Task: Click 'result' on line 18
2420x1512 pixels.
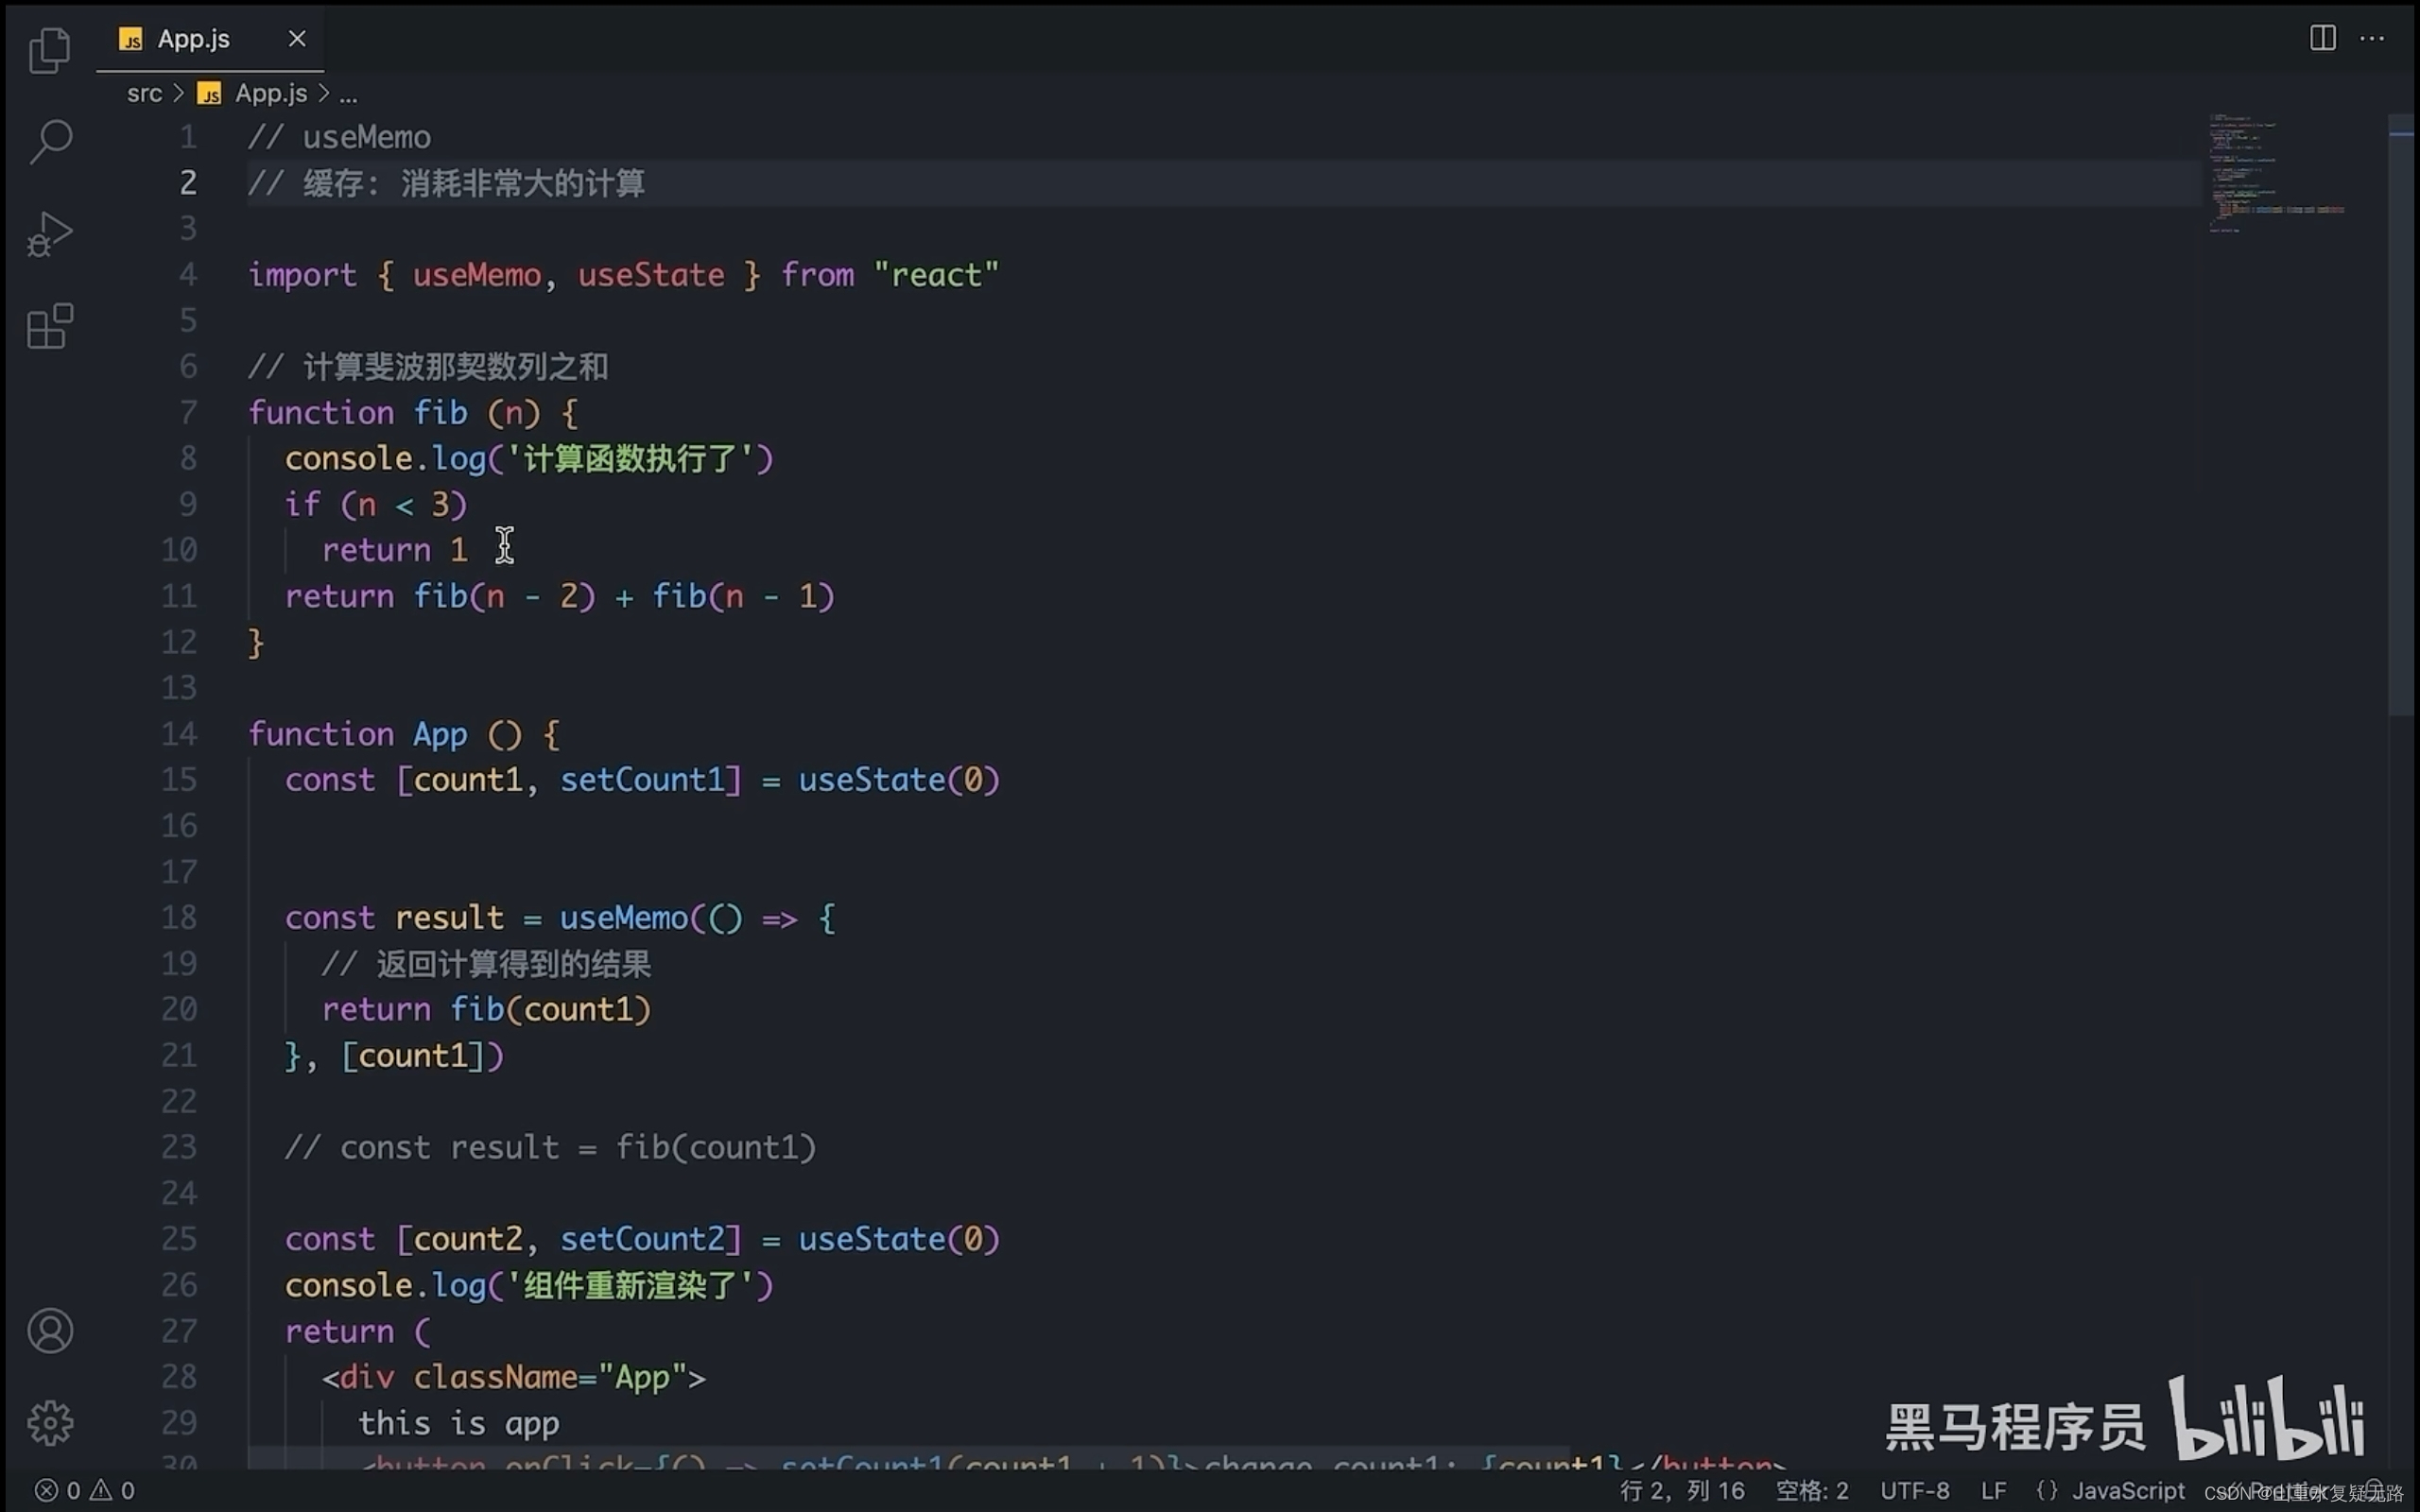Action: [x=449, y=917]
